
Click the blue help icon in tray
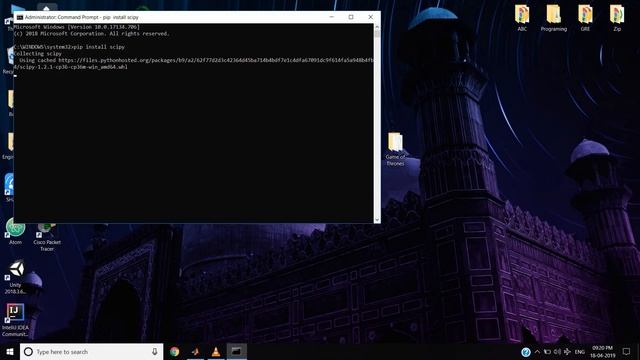pyautogui.click(x=526, y=352)
